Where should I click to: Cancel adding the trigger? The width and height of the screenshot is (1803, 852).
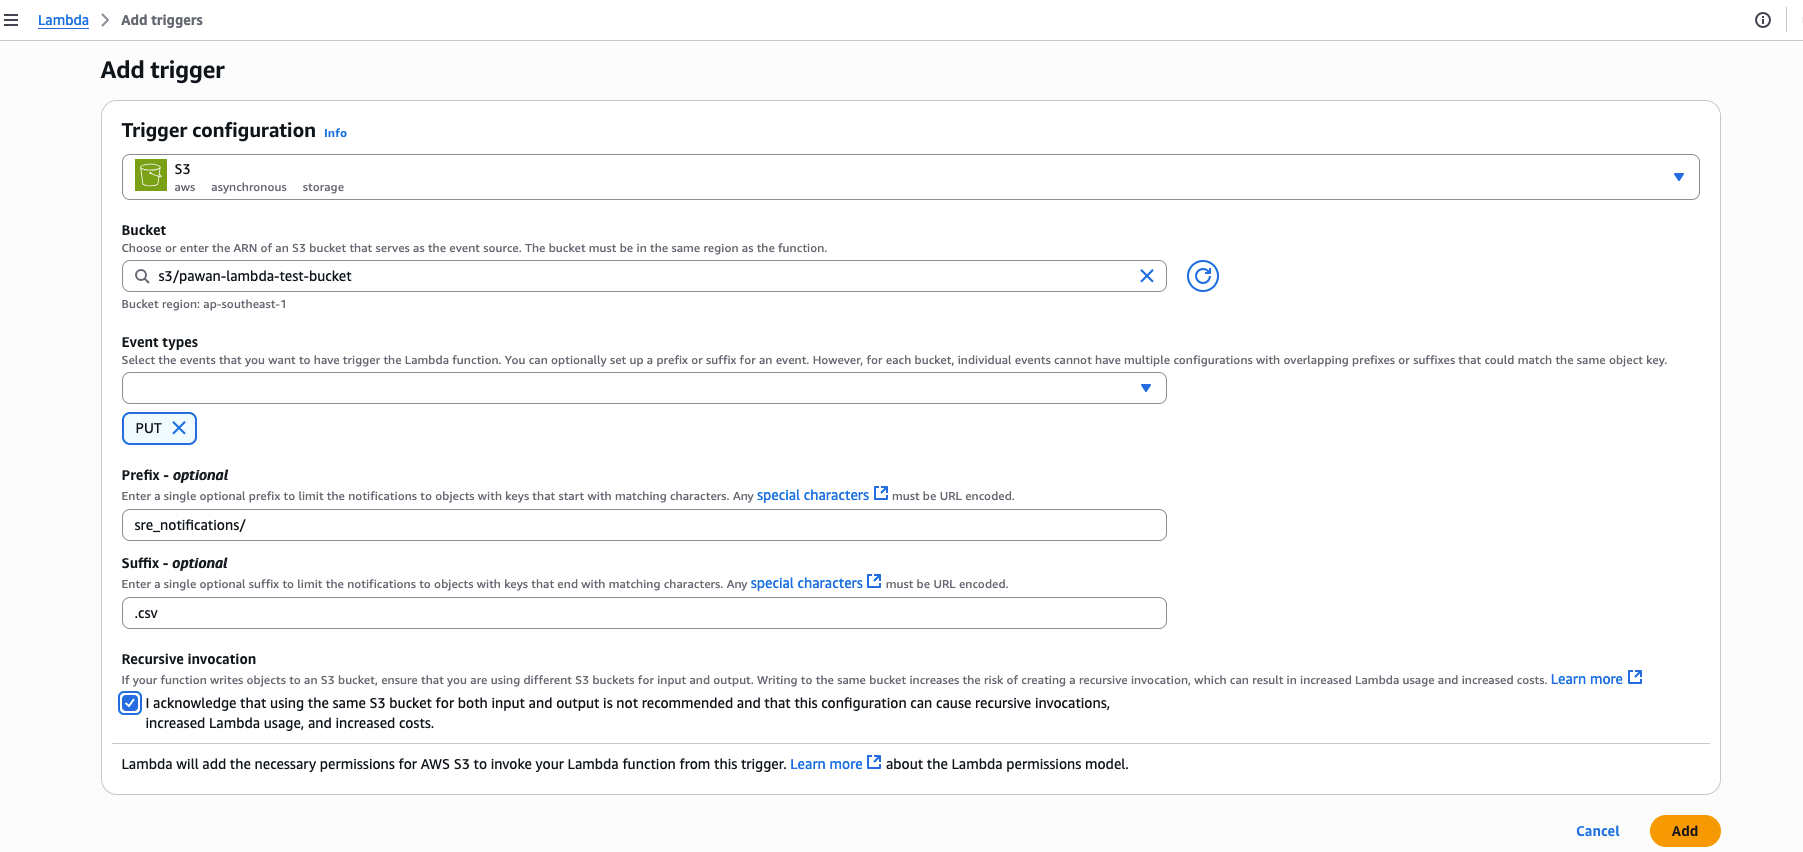pos(1597,831)
